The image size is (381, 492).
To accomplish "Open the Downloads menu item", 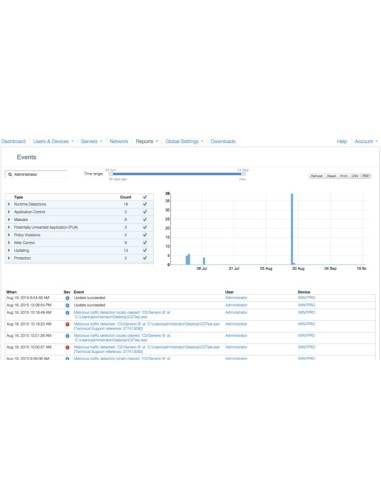I will pos(223,141).
